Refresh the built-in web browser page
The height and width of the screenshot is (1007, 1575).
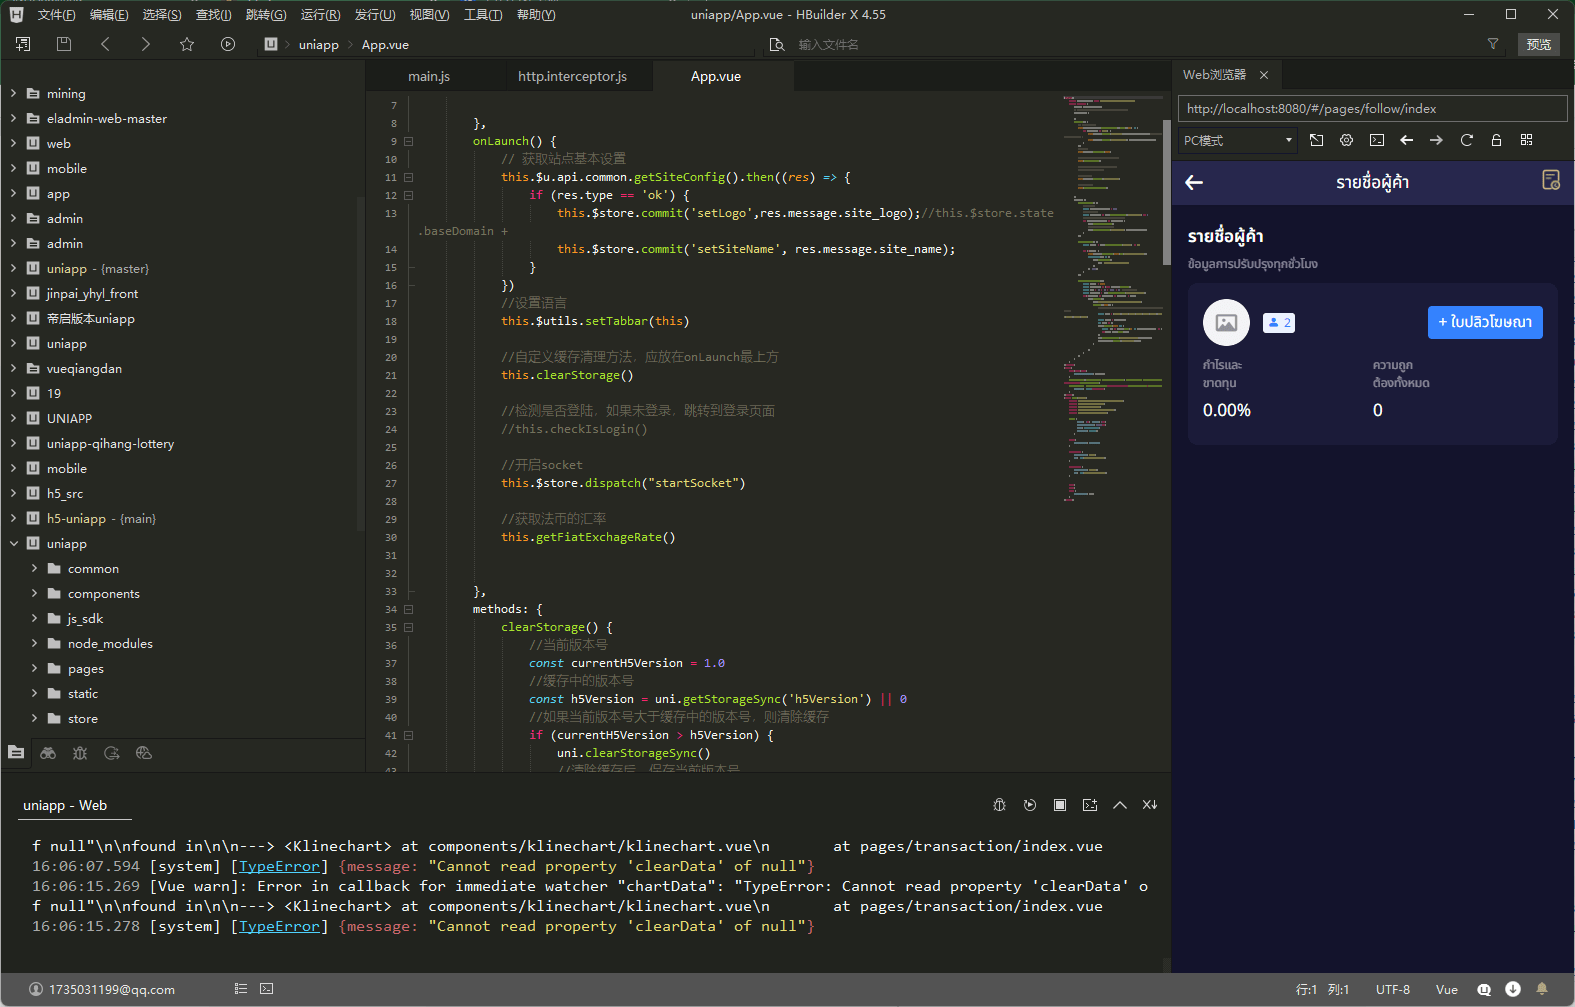click(1466, 140)
